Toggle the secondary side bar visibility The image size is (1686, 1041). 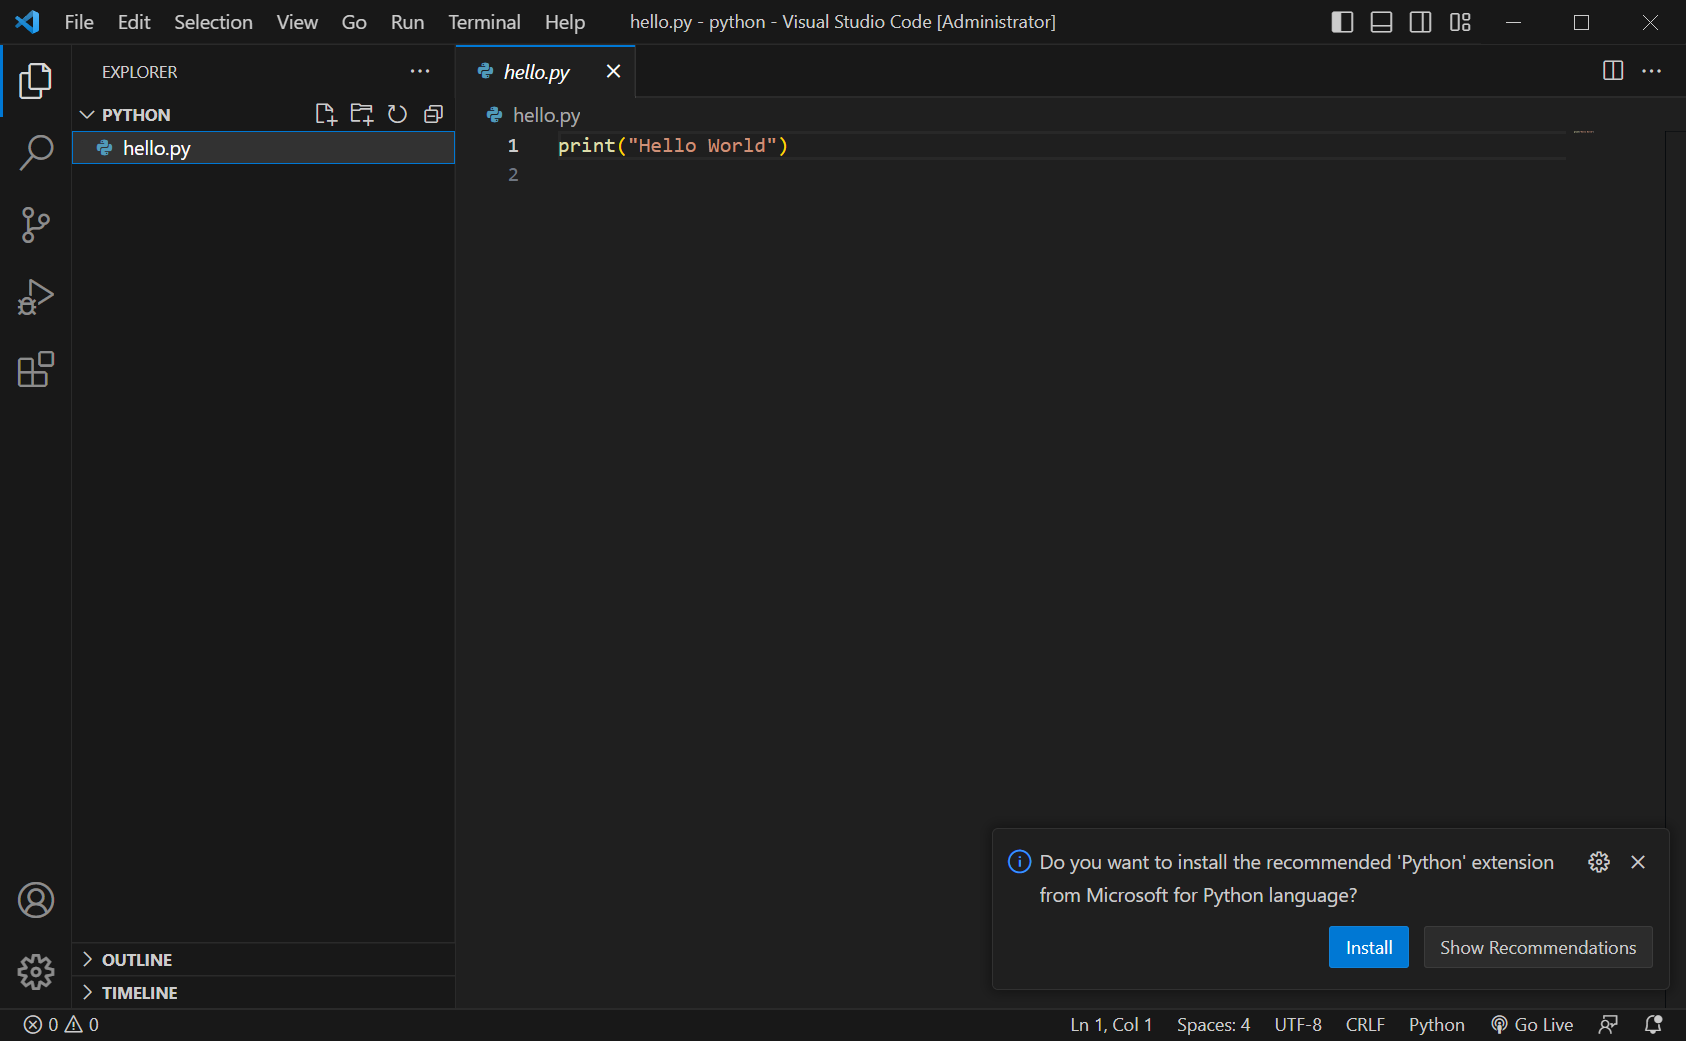[1421, 22]
